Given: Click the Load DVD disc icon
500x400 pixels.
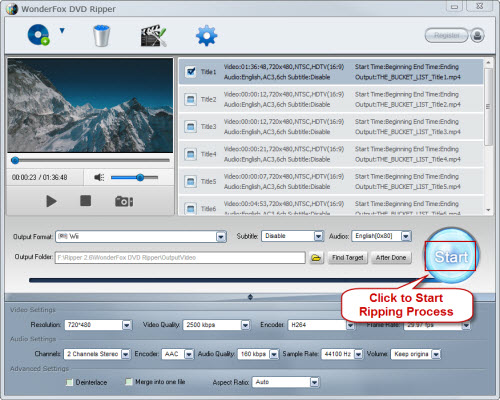Looking at the screenshot, I should 38,35.
